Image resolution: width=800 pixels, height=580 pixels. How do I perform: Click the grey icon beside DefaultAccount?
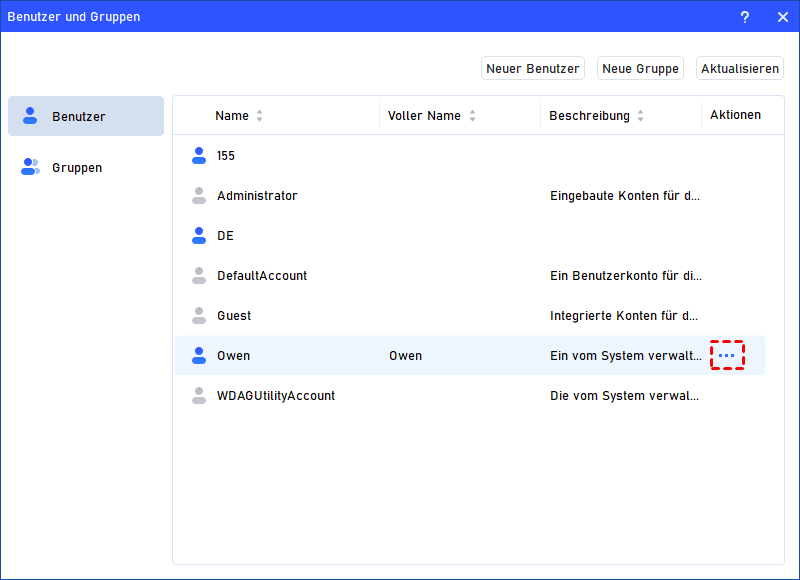[198, 276]
